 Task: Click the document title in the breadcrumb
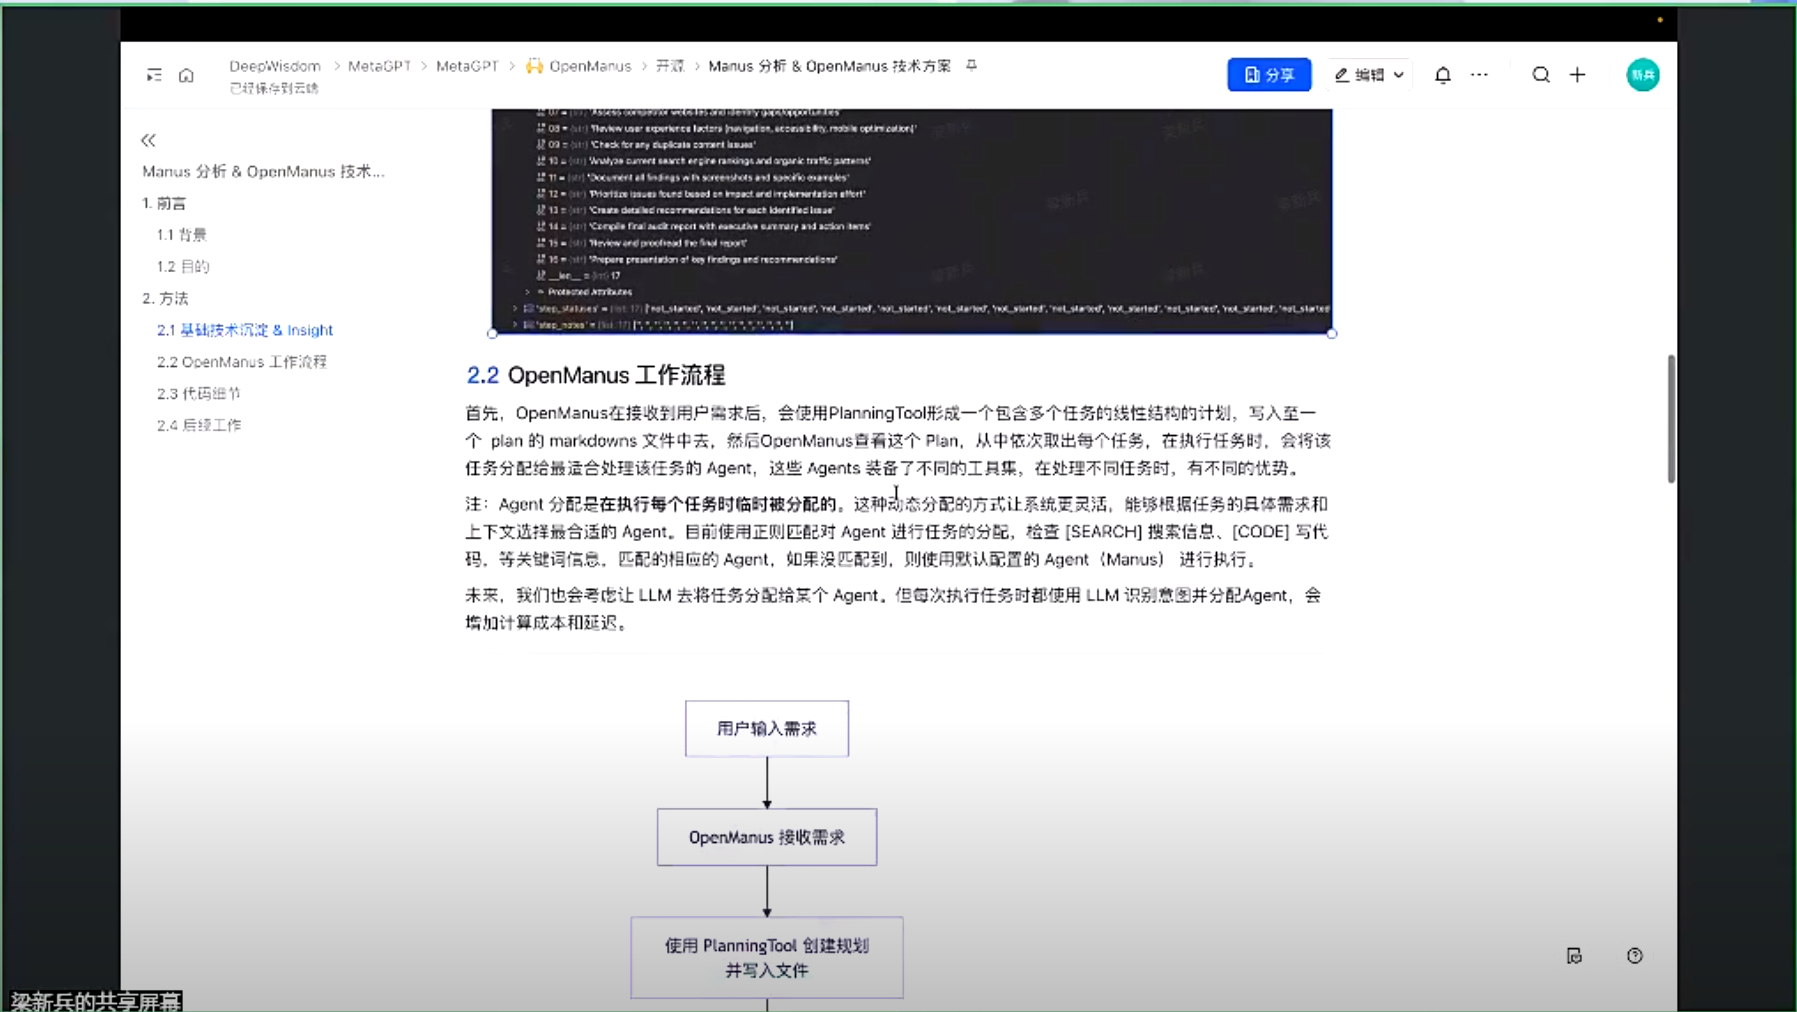tap(830, 66)
